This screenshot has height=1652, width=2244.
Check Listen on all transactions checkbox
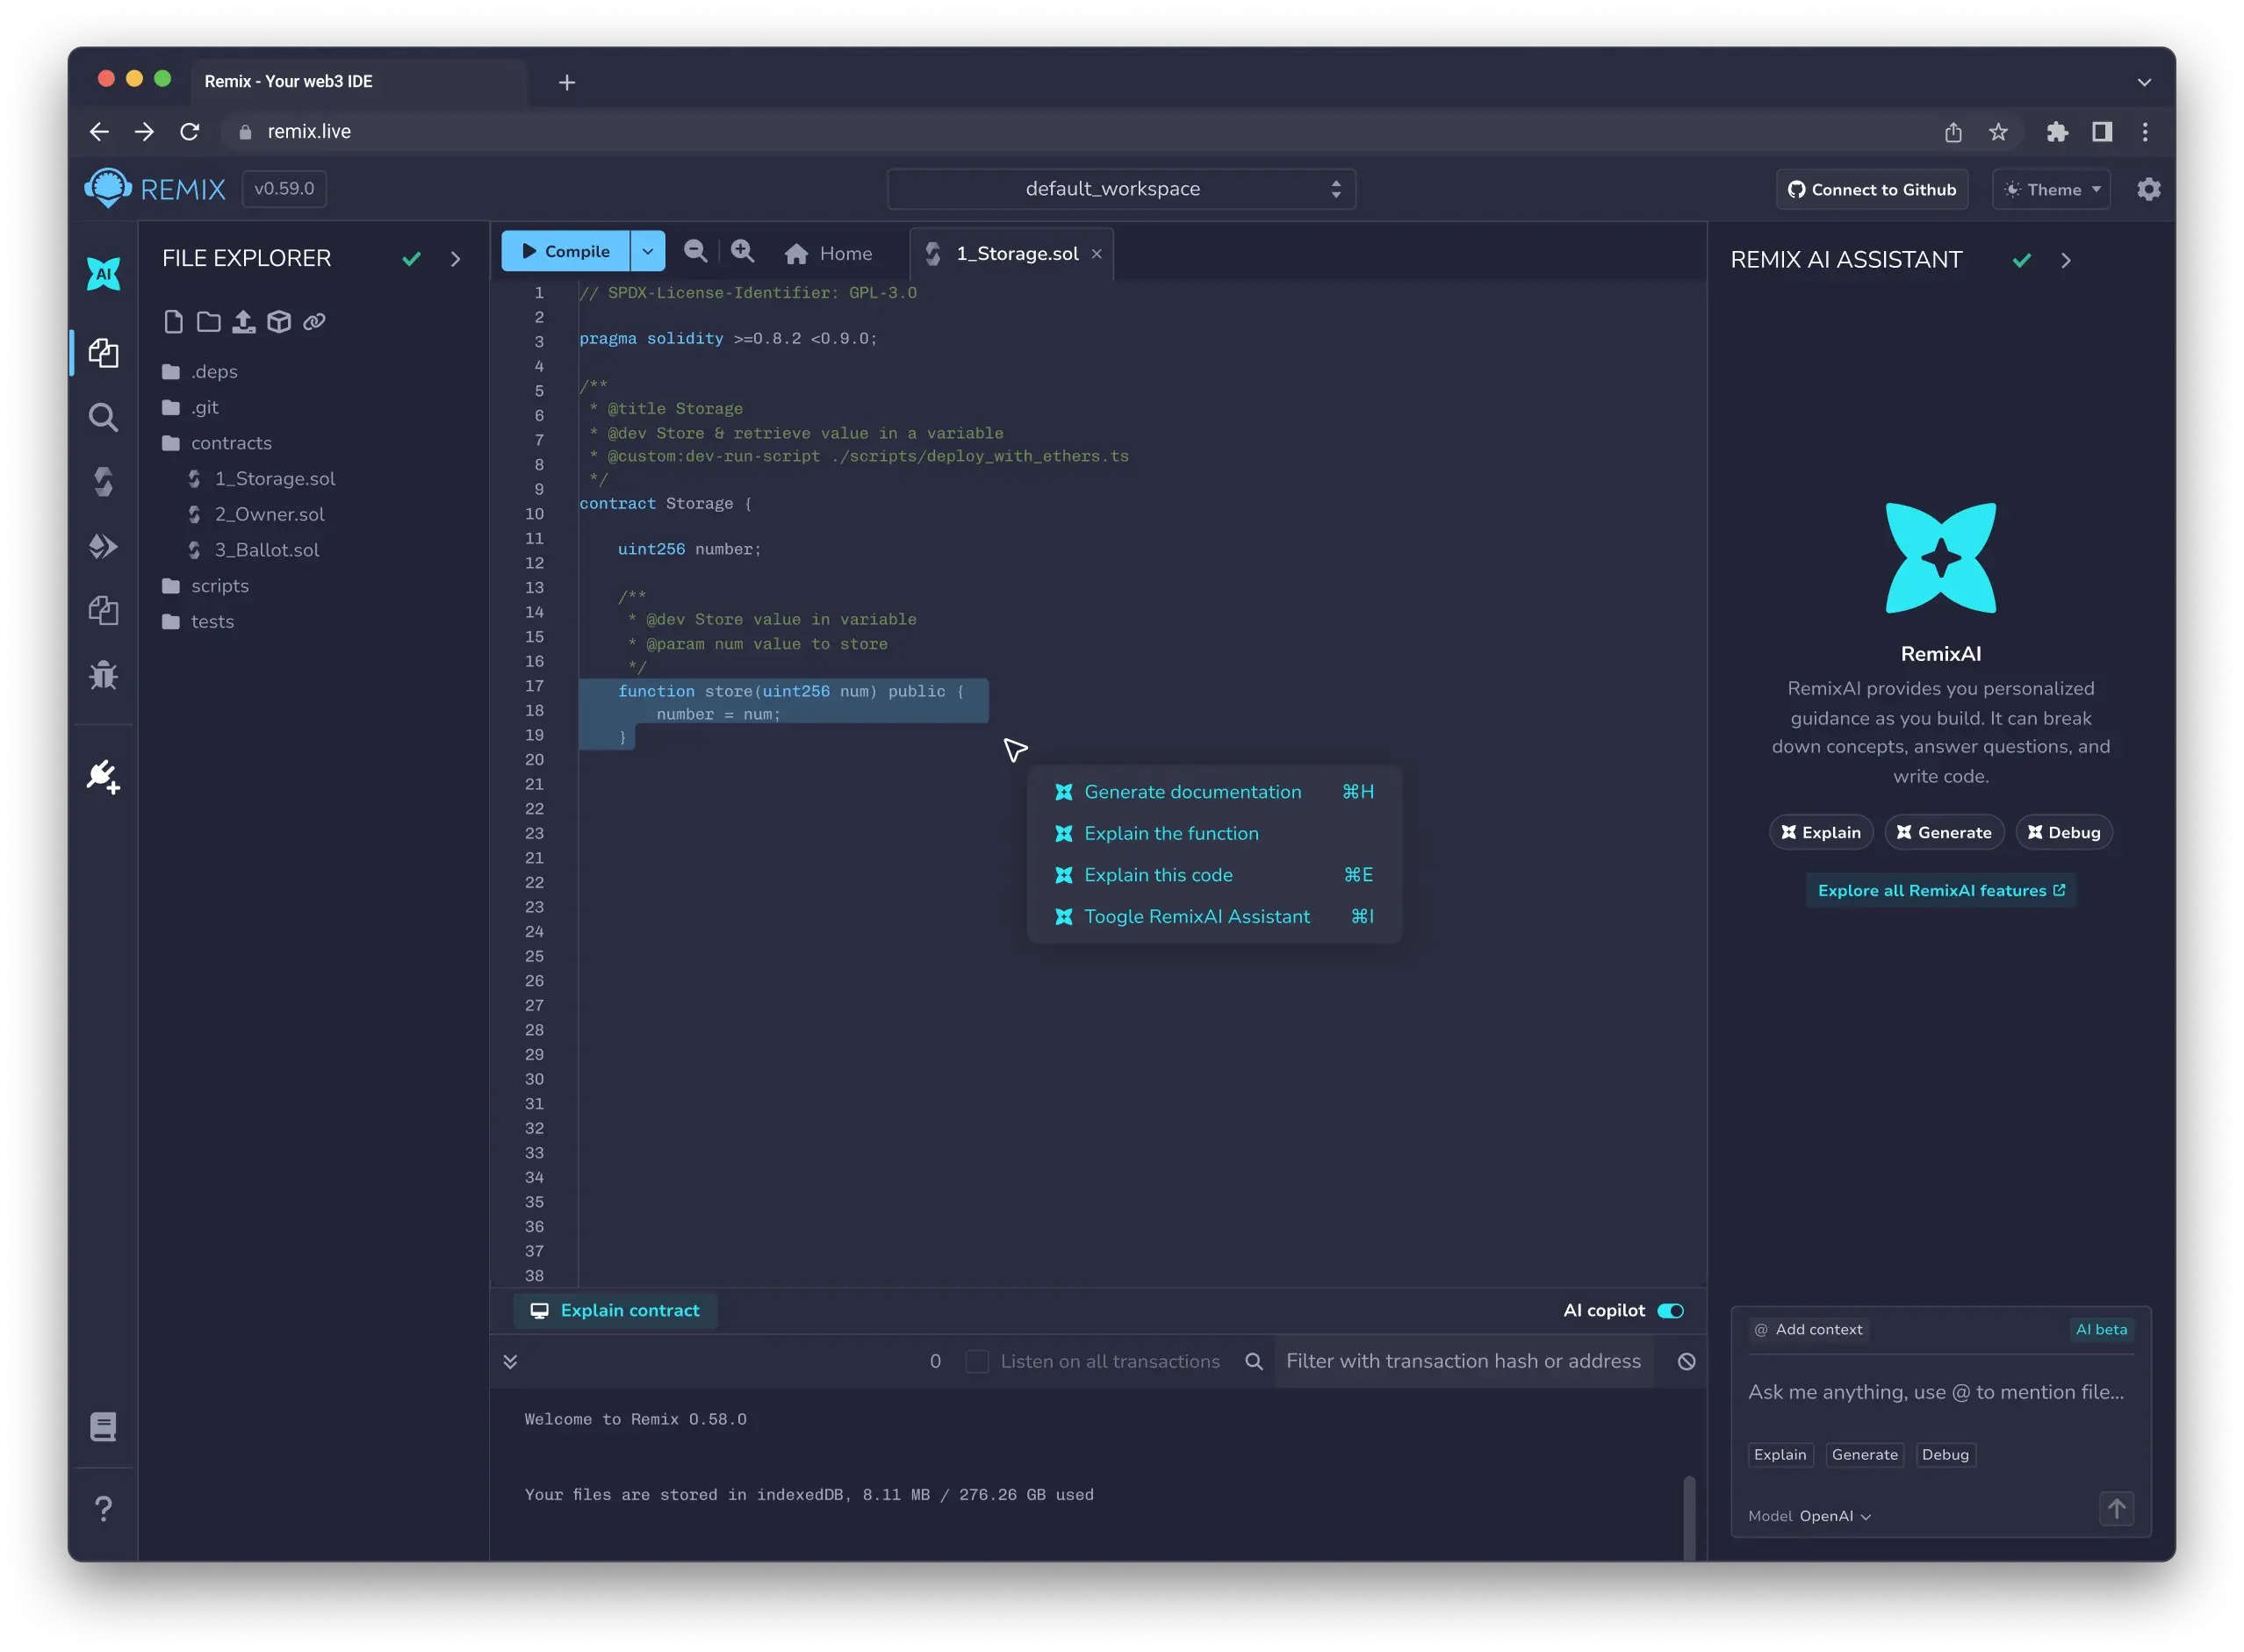[977, 1361]
